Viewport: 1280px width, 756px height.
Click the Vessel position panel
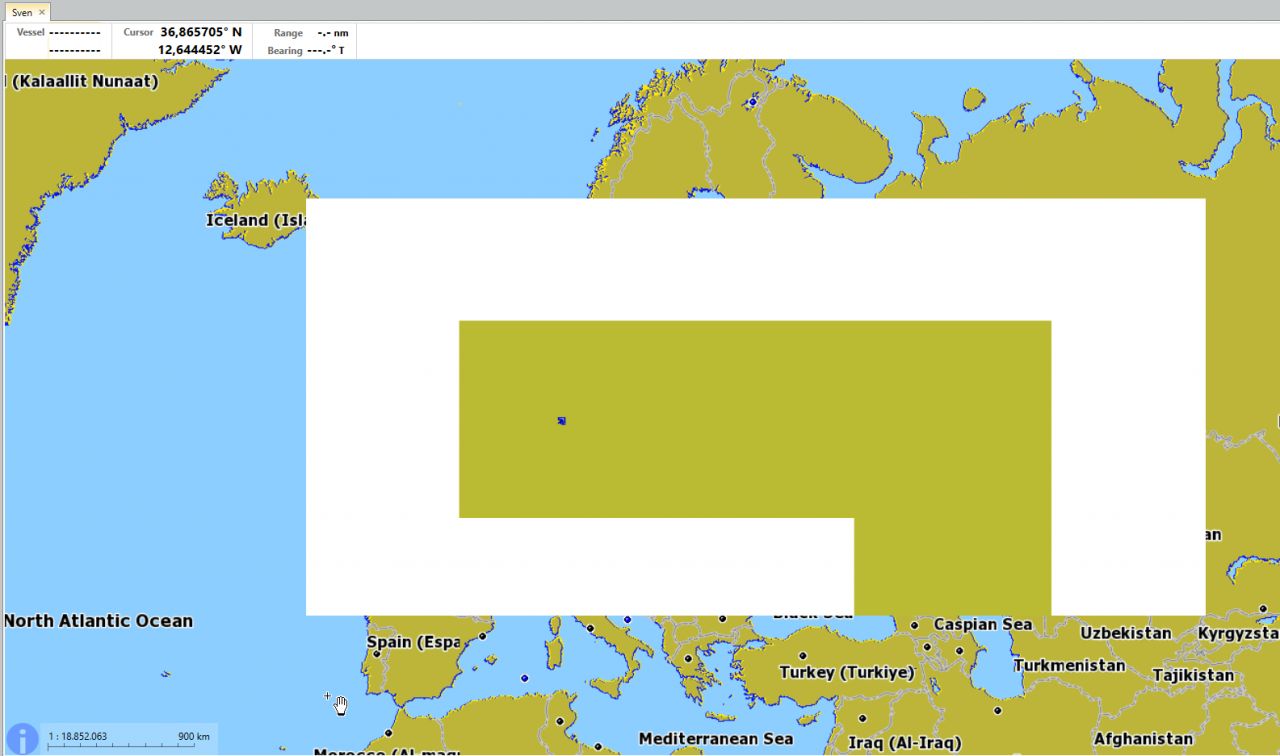click(x=58, y=41)
